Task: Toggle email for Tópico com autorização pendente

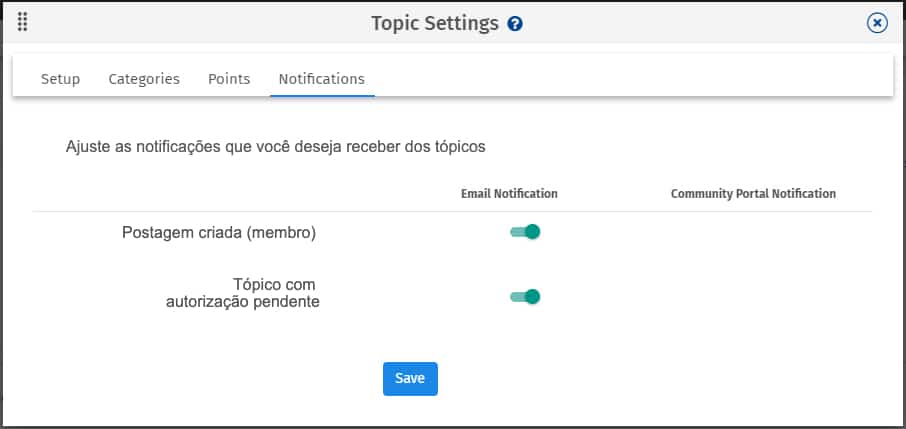Action: coord(525,297)
